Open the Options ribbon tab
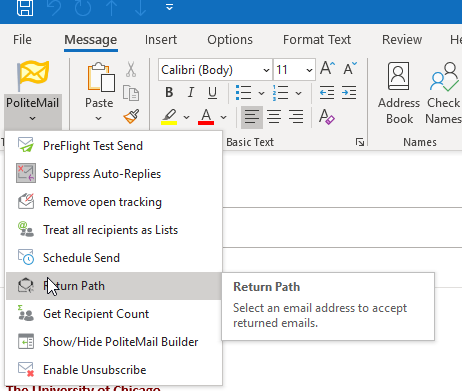This screenshot has height=391, width=462. click(x=230, y=40)
